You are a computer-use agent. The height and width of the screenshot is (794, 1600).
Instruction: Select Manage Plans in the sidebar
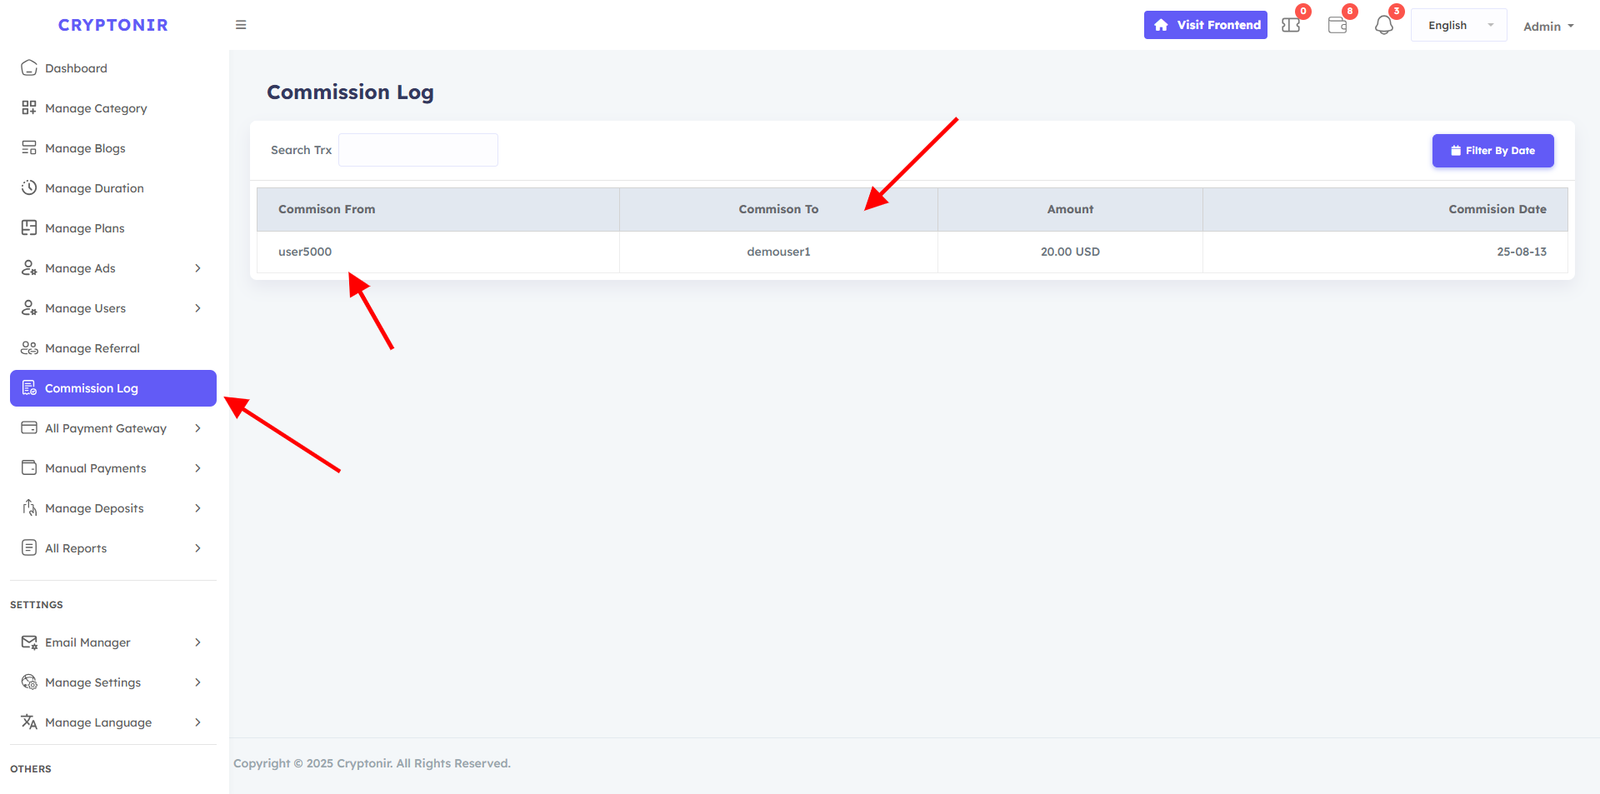[85, 228]
